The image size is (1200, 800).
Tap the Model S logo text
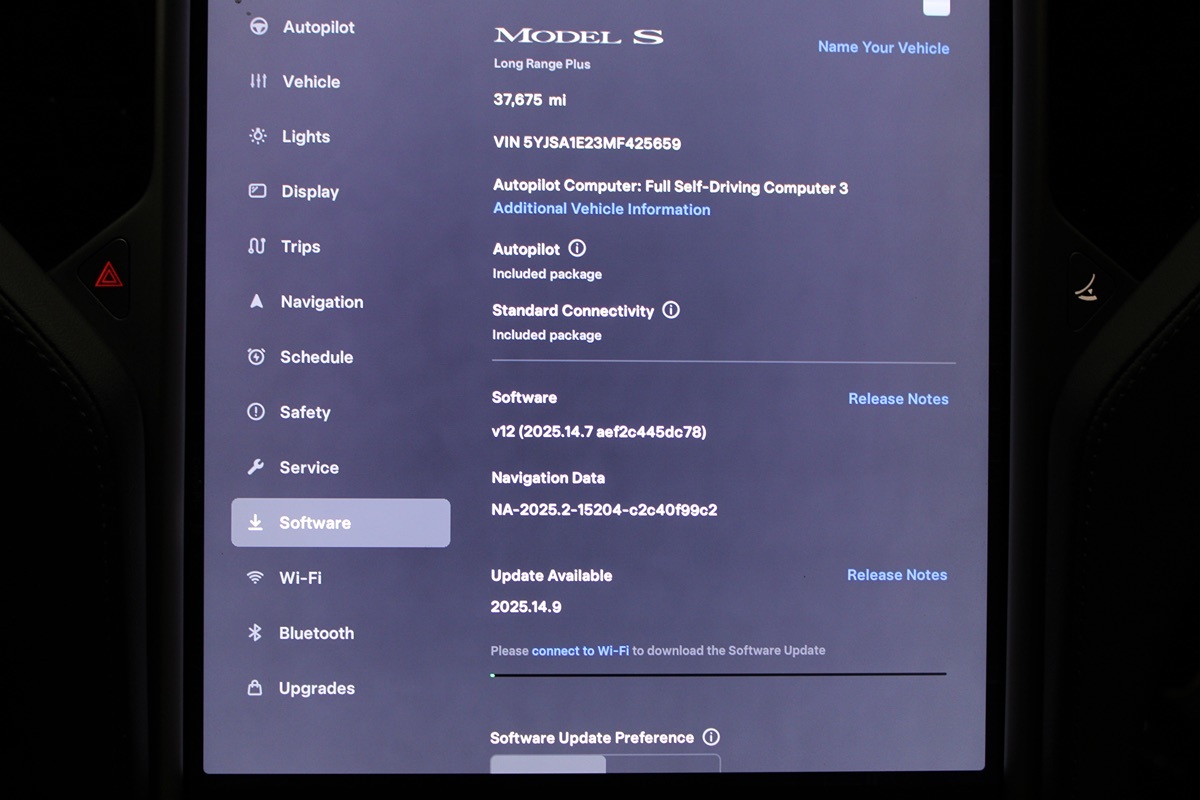(578, 36)
